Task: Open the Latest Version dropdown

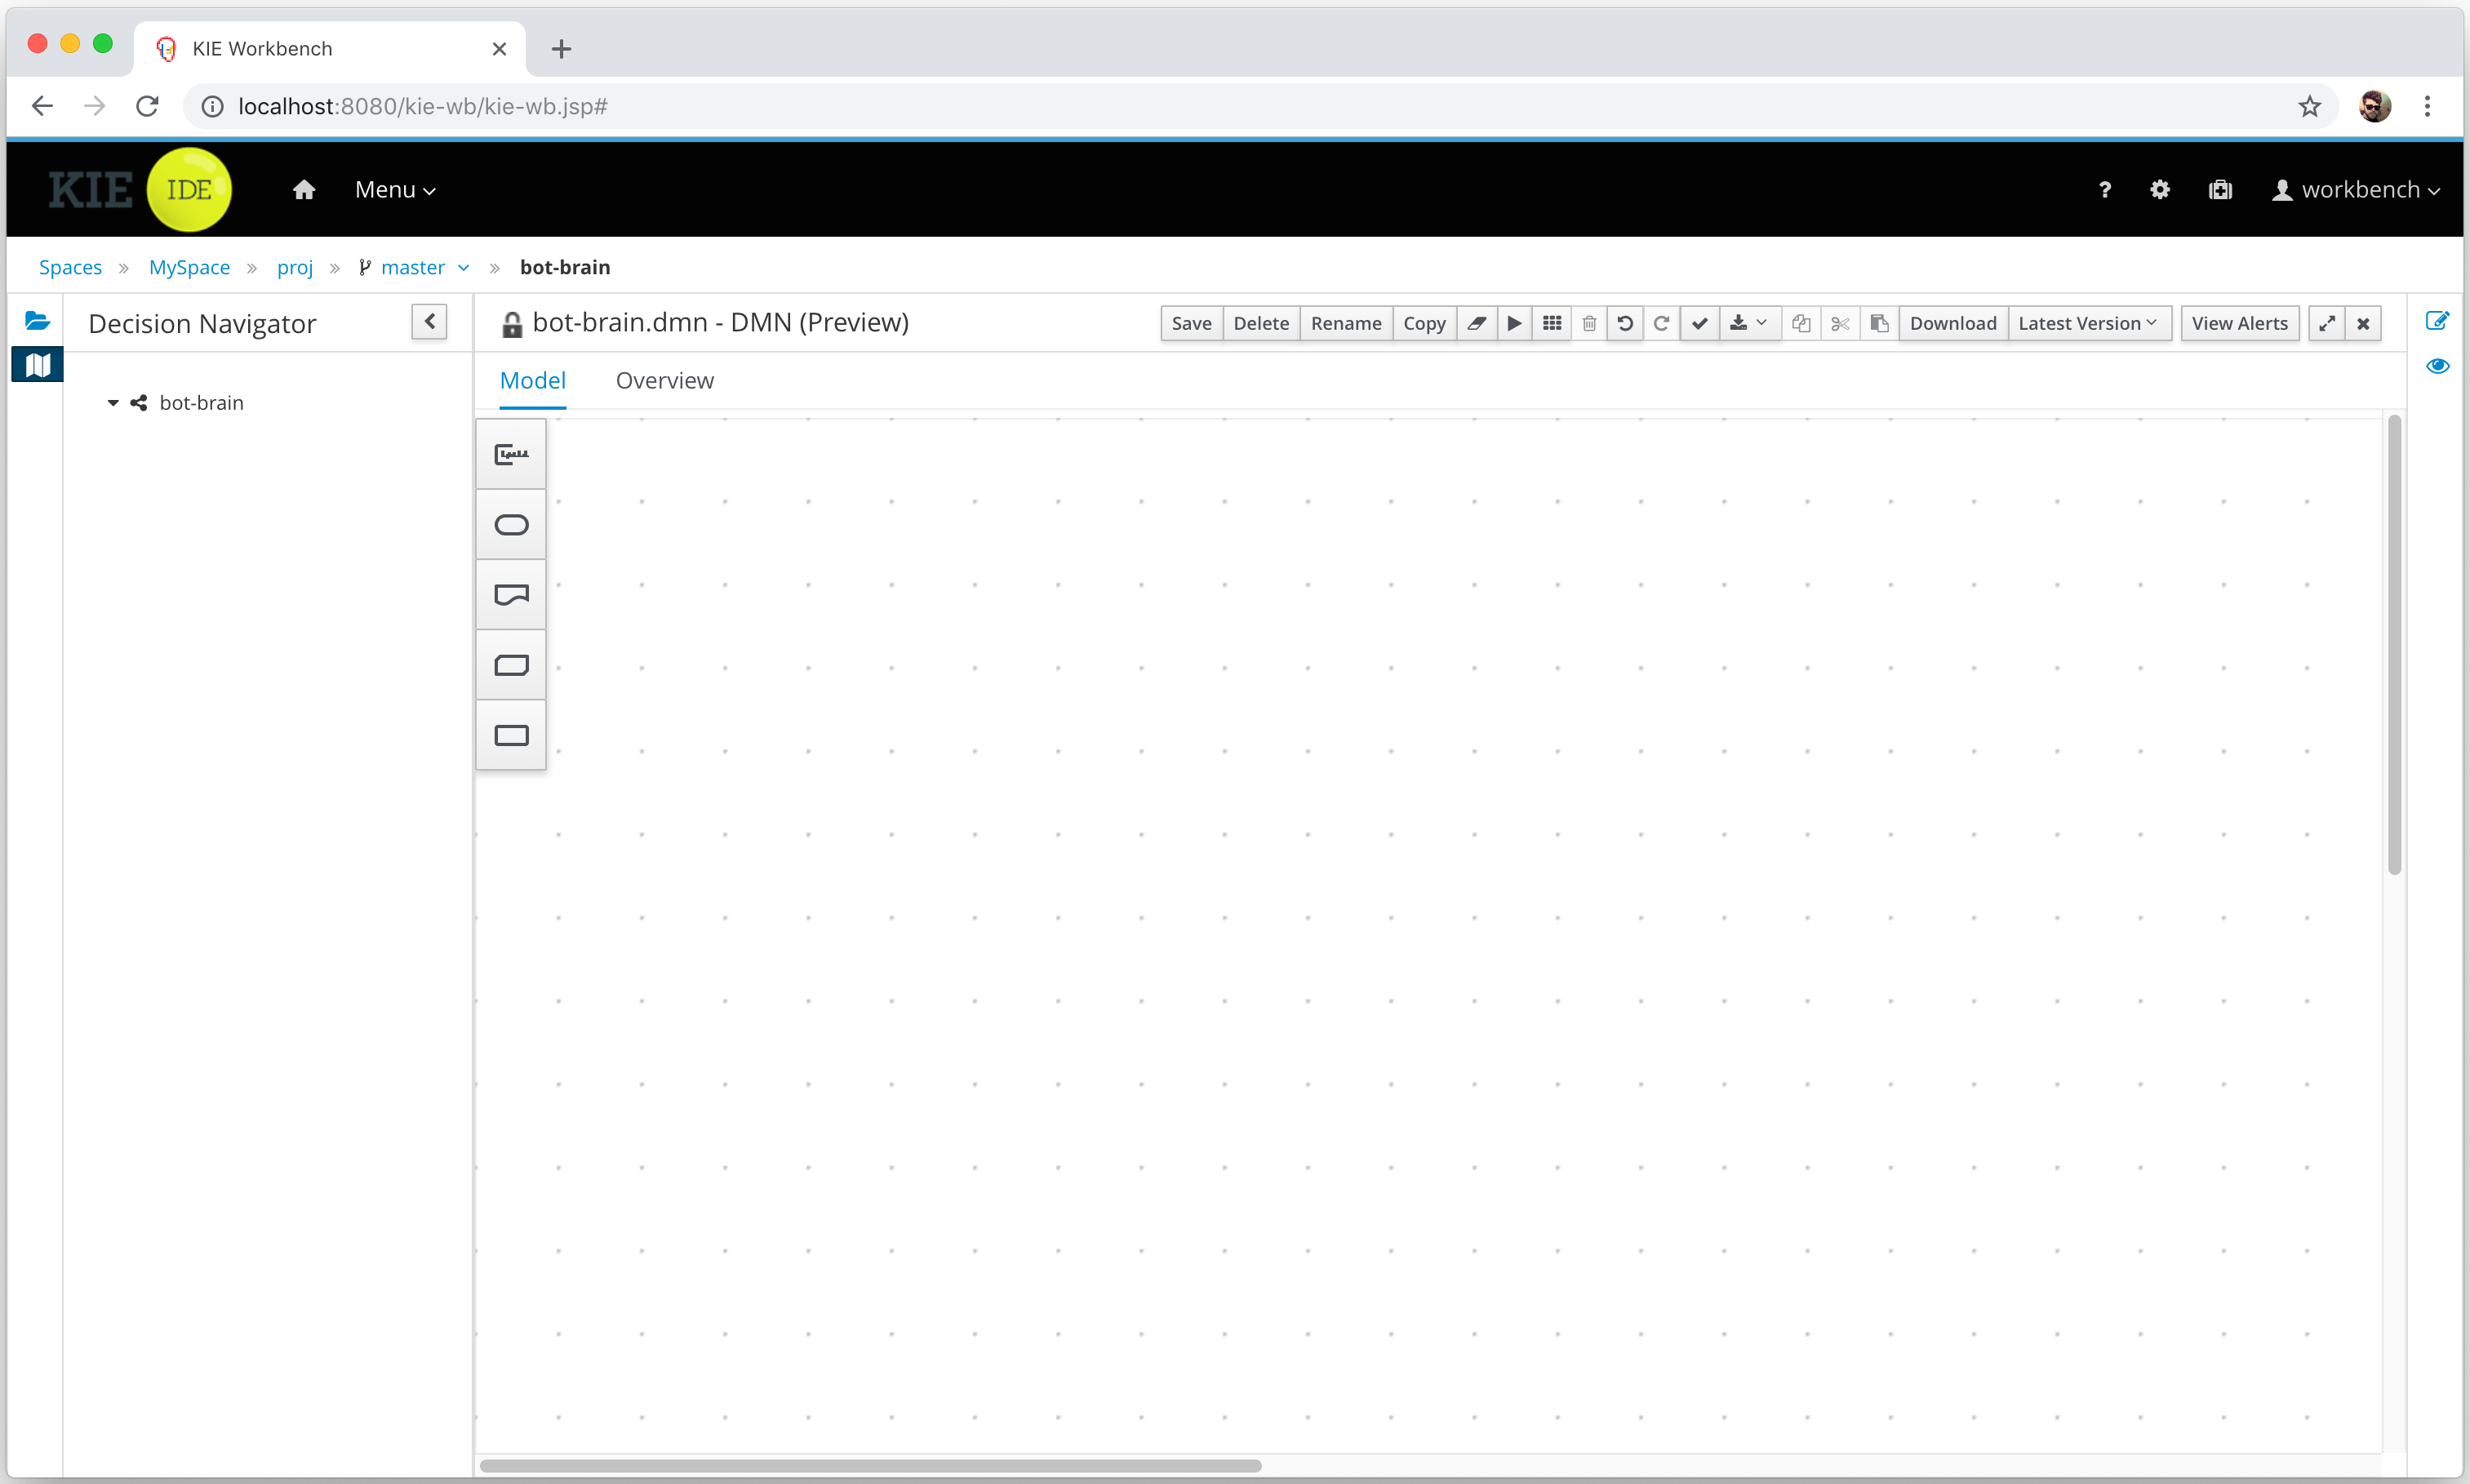Action: point(2088,323)
